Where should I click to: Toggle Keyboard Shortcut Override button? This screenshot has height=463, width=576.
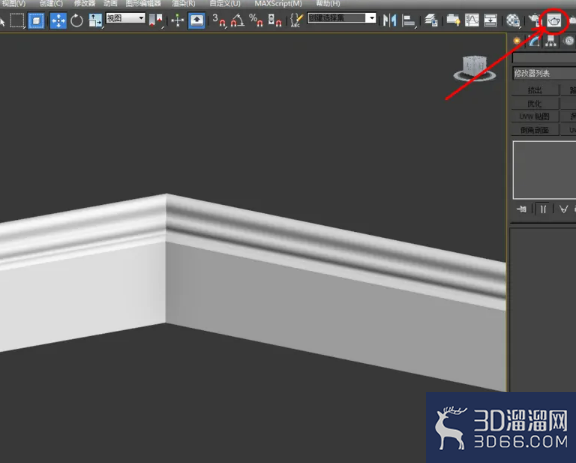[x=197, y=20]
